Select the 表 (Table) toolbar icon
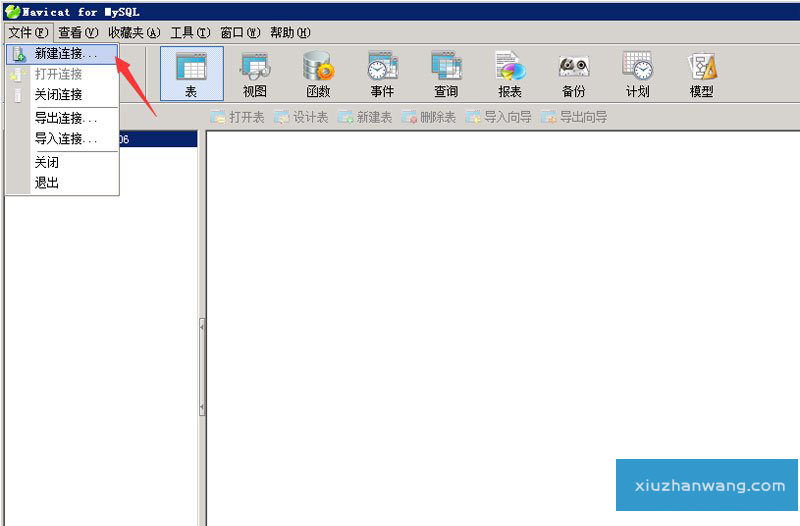 [x=191, y=73]
